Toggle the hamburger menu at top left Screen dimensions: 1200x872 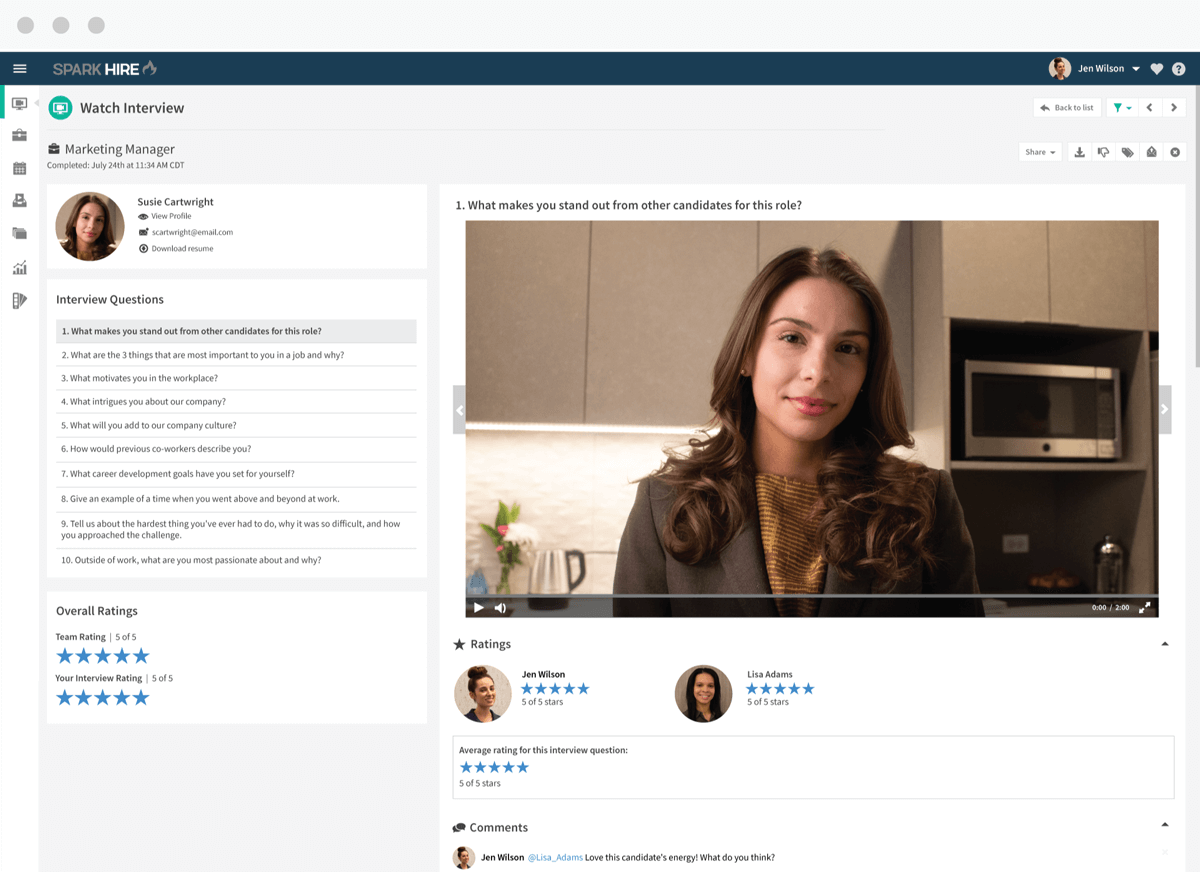pyautogui.click(x=20, y=68)
